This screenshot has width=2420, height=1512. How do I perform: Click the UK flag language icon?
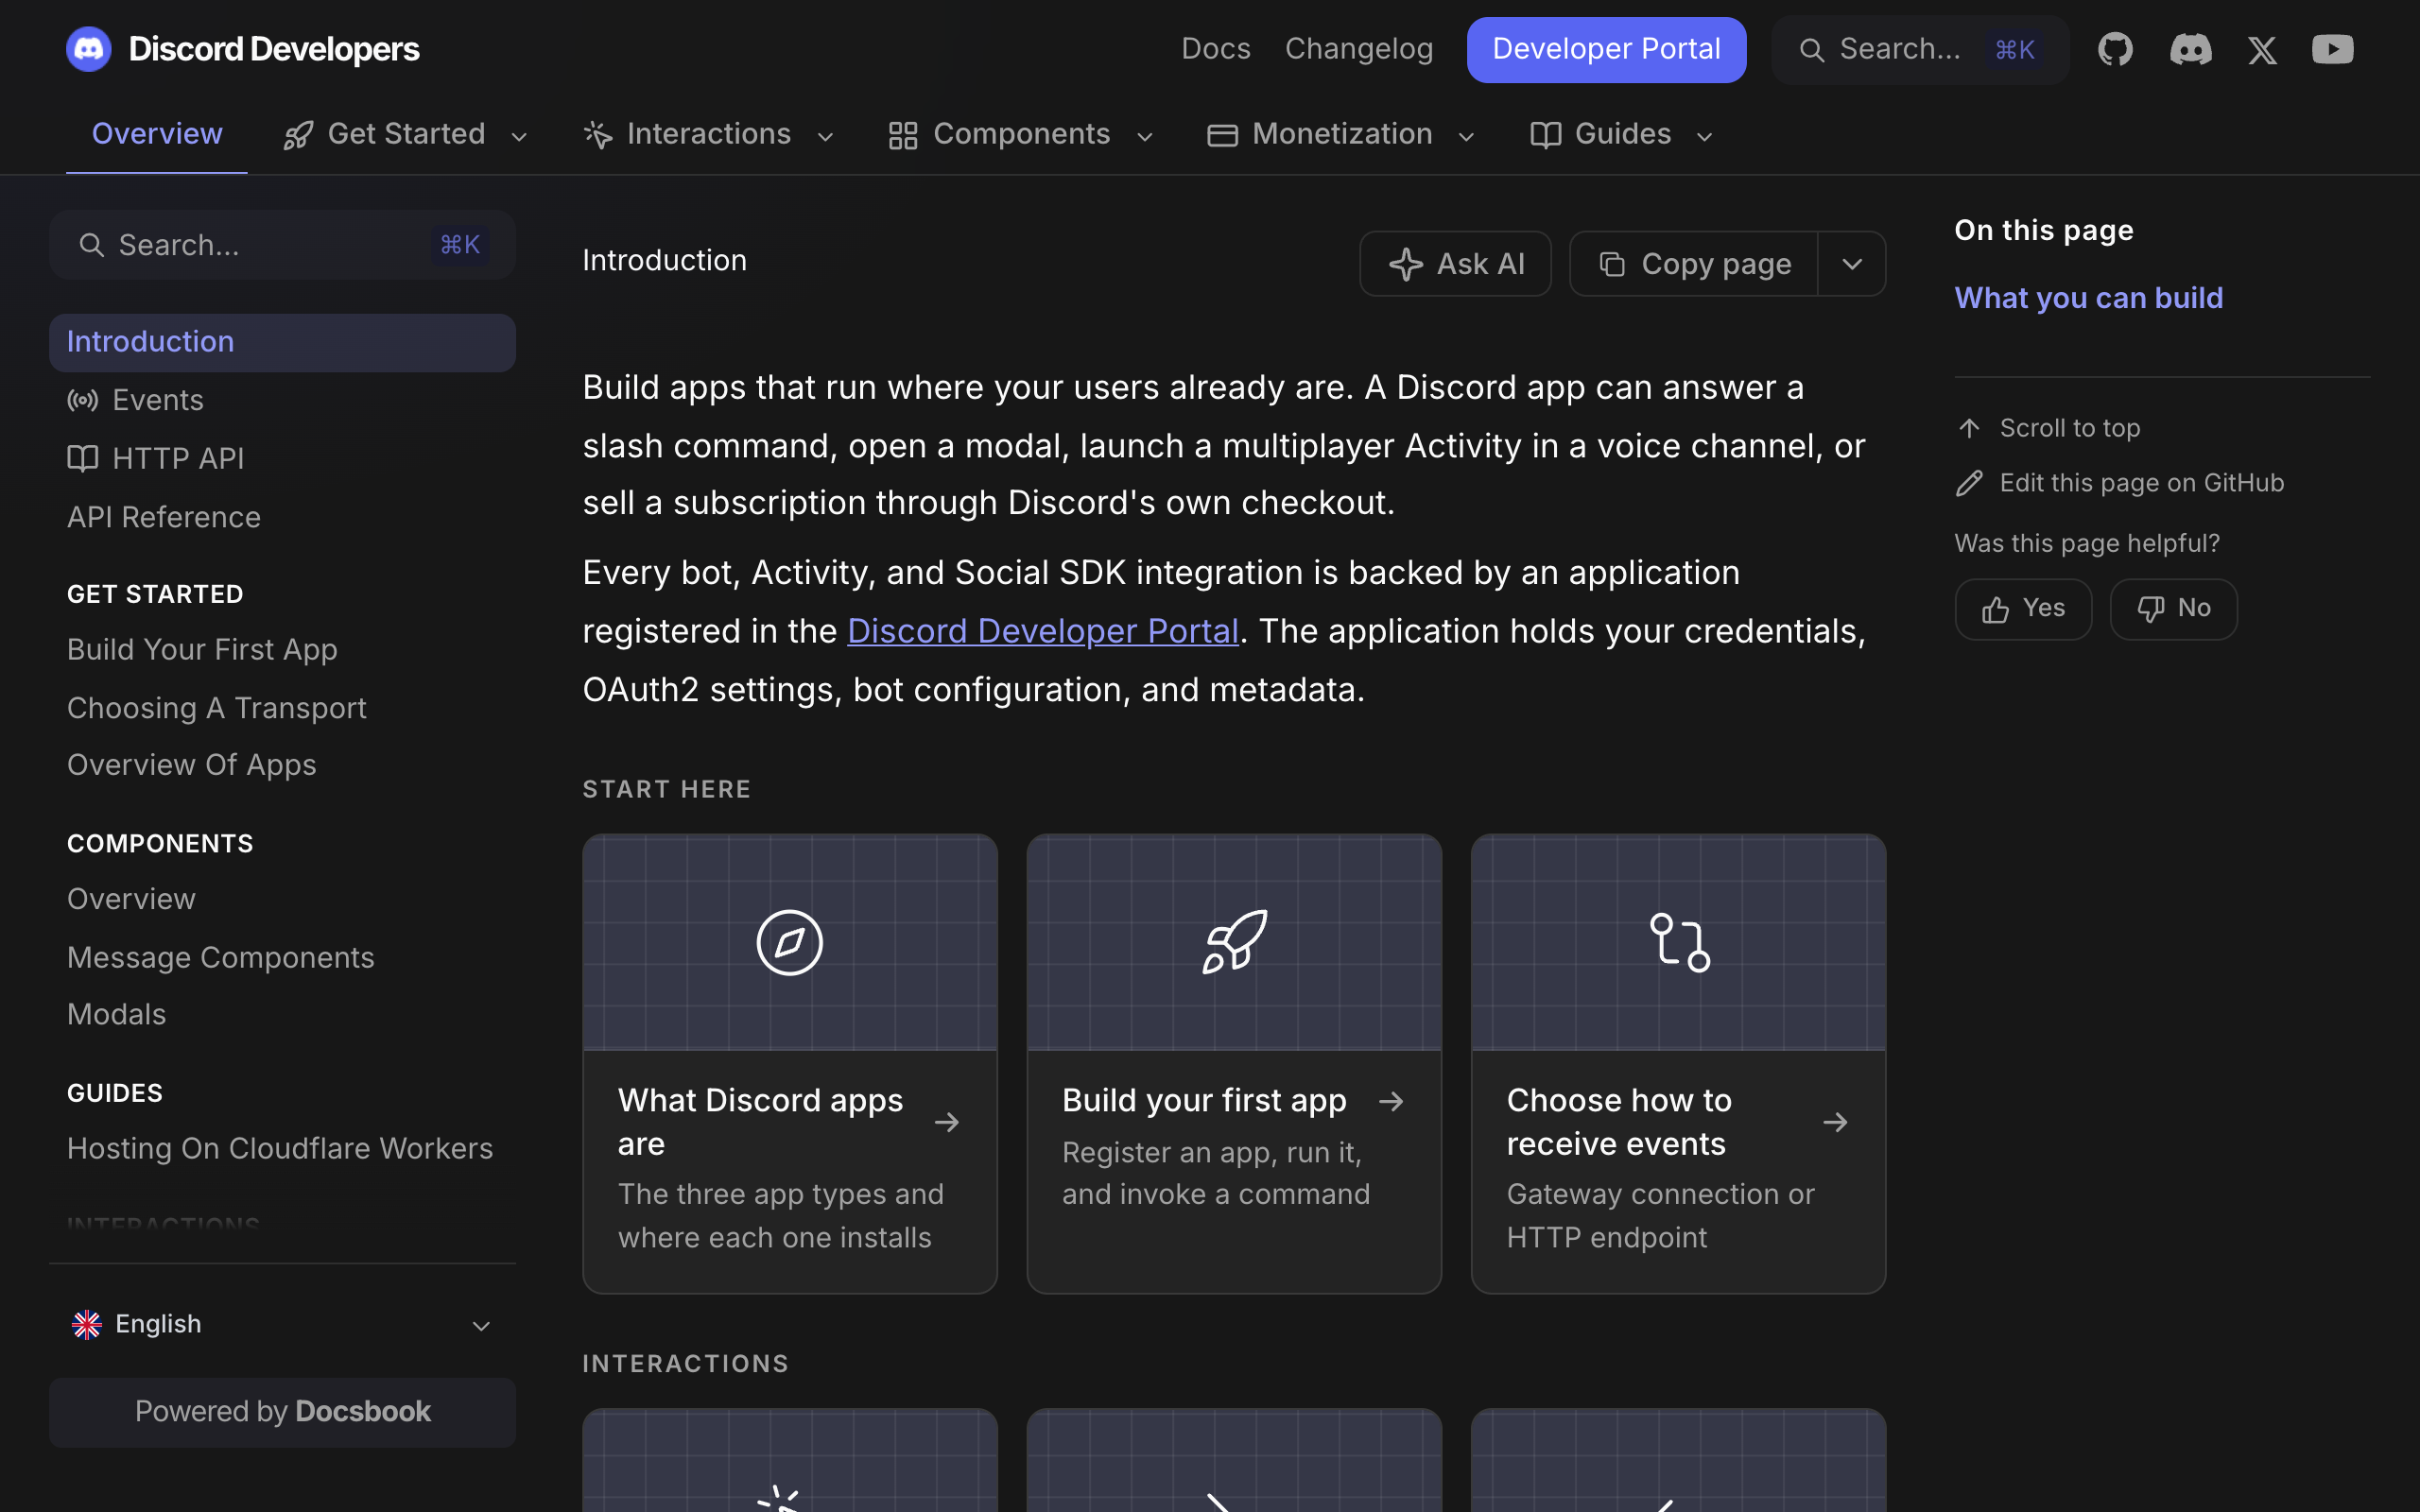pos(87,1325)
